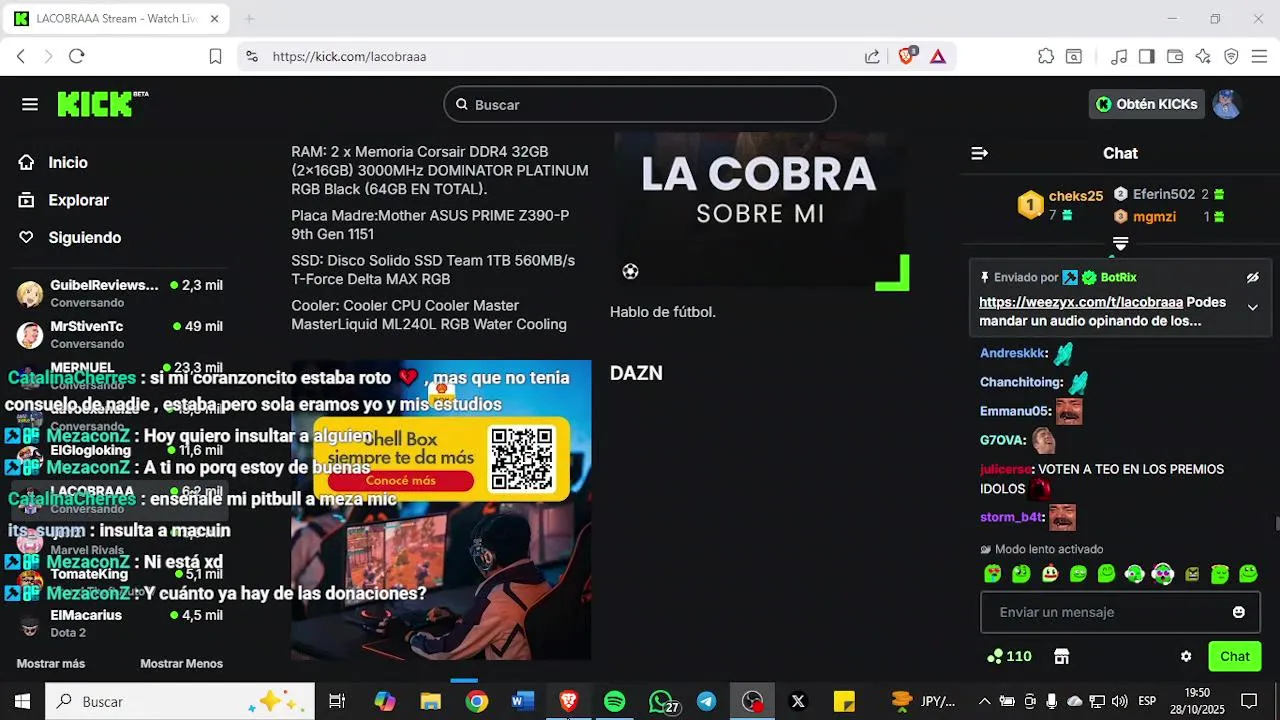Toggle browser sidebar panel

[x=1147, y=57]
